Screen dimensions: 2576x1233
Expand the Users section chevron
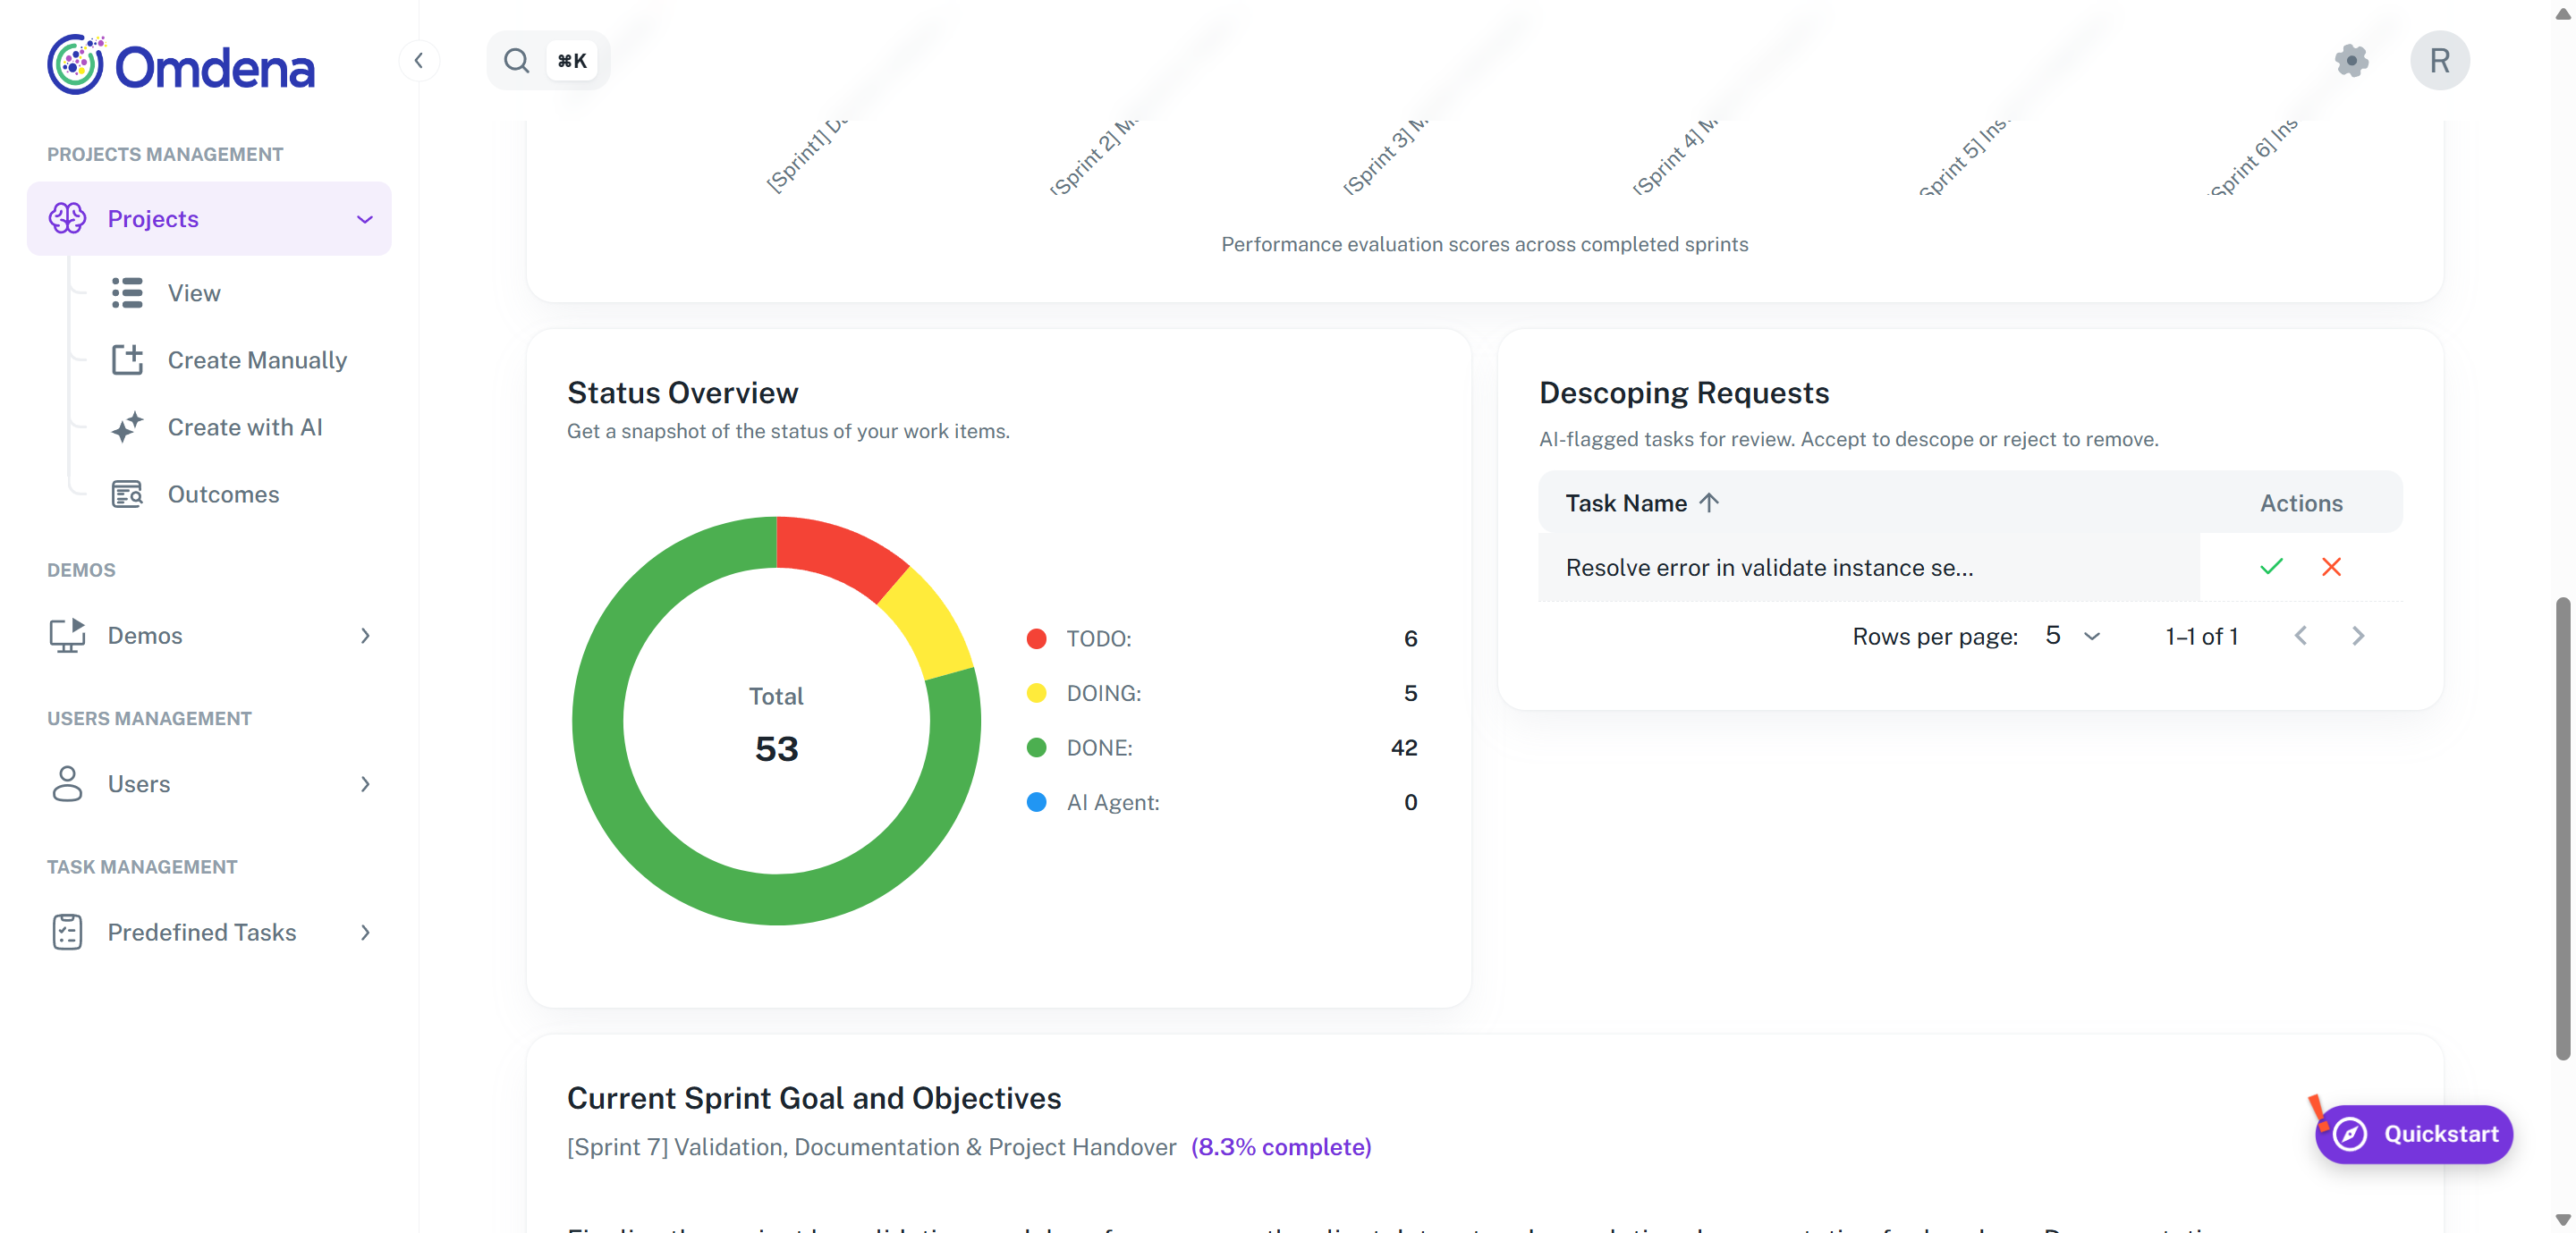(366, 784)
